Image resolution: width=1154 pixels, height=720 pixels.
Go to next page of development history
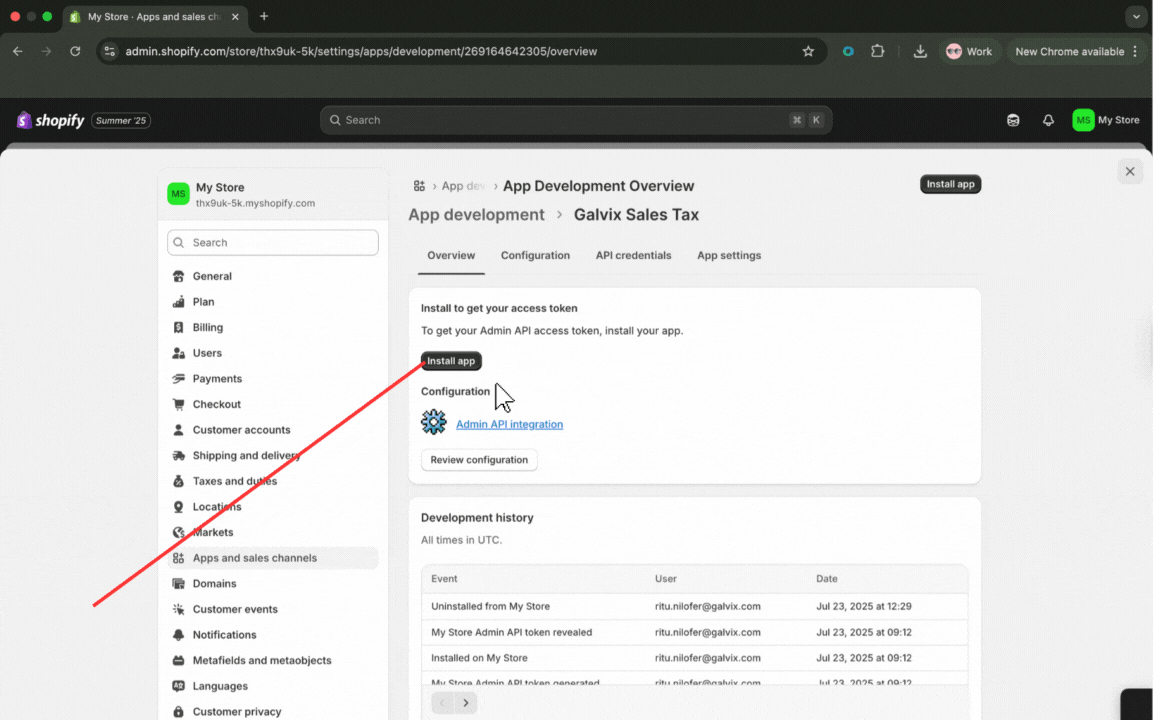466,702
